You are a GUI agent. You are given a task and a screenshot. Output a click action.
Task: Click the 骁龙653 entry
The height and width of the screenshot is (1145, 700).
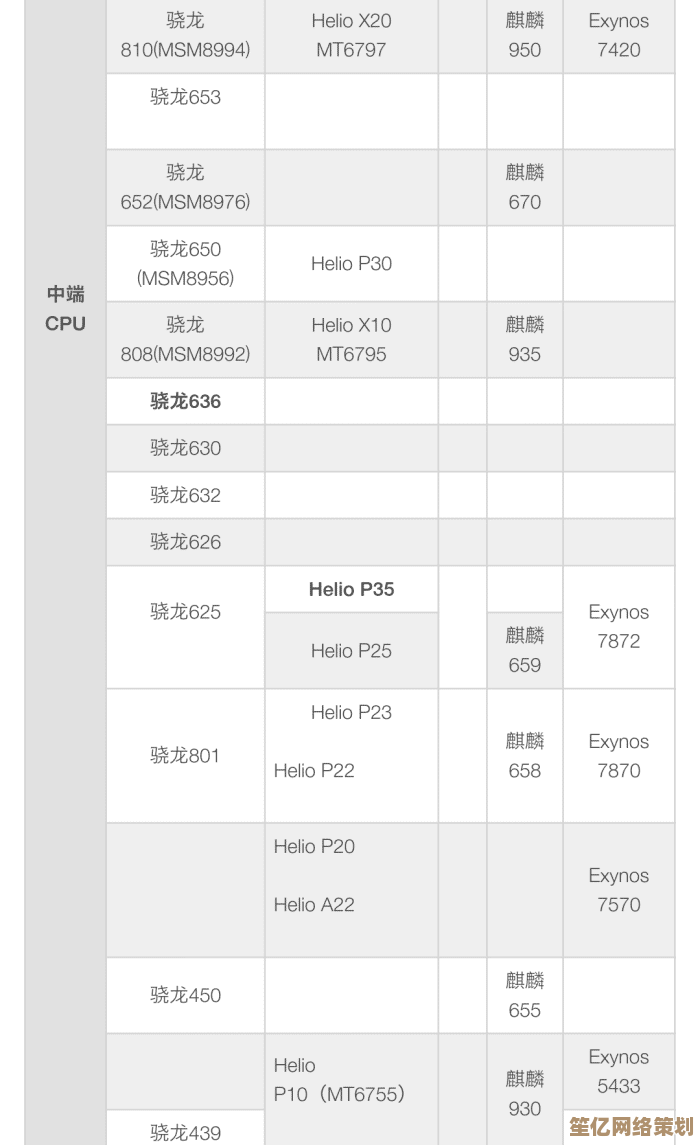185,98
